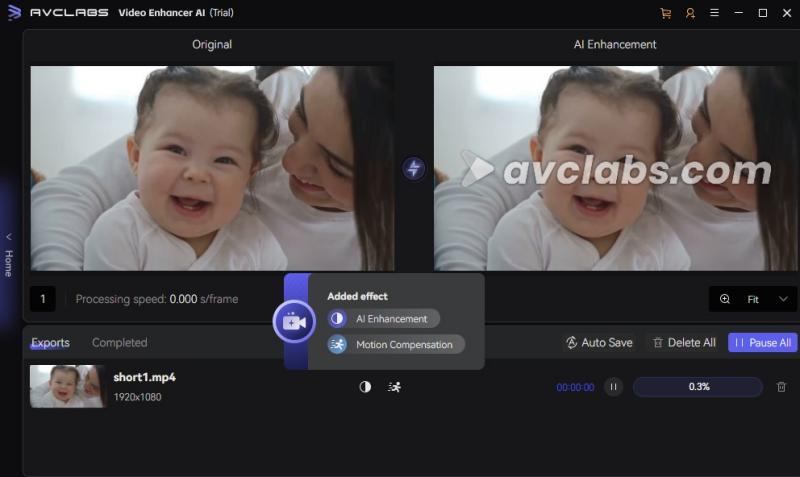Click Delete All button
800x477 pixels.
point(684,343)
